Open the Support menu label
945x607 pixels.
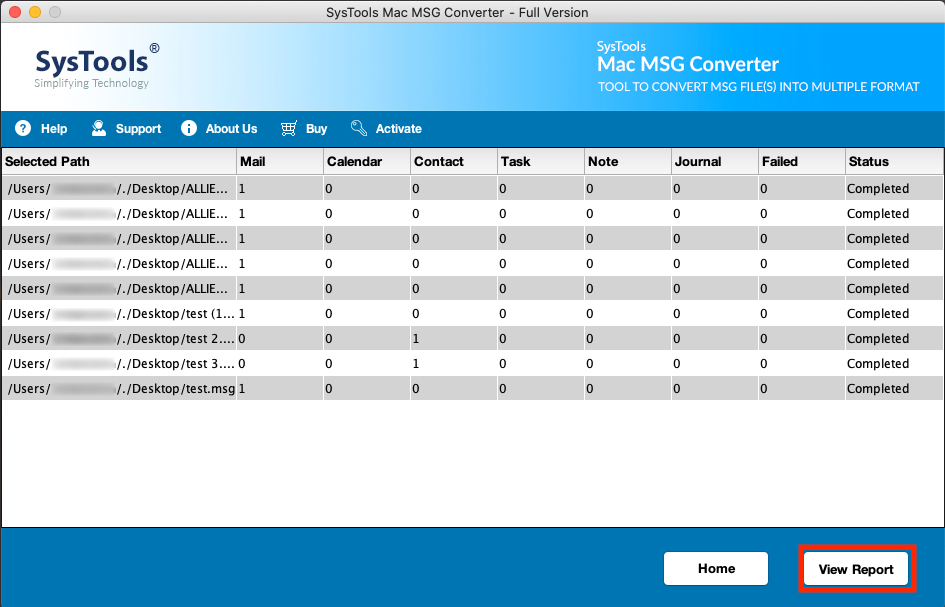coord(138,128)
